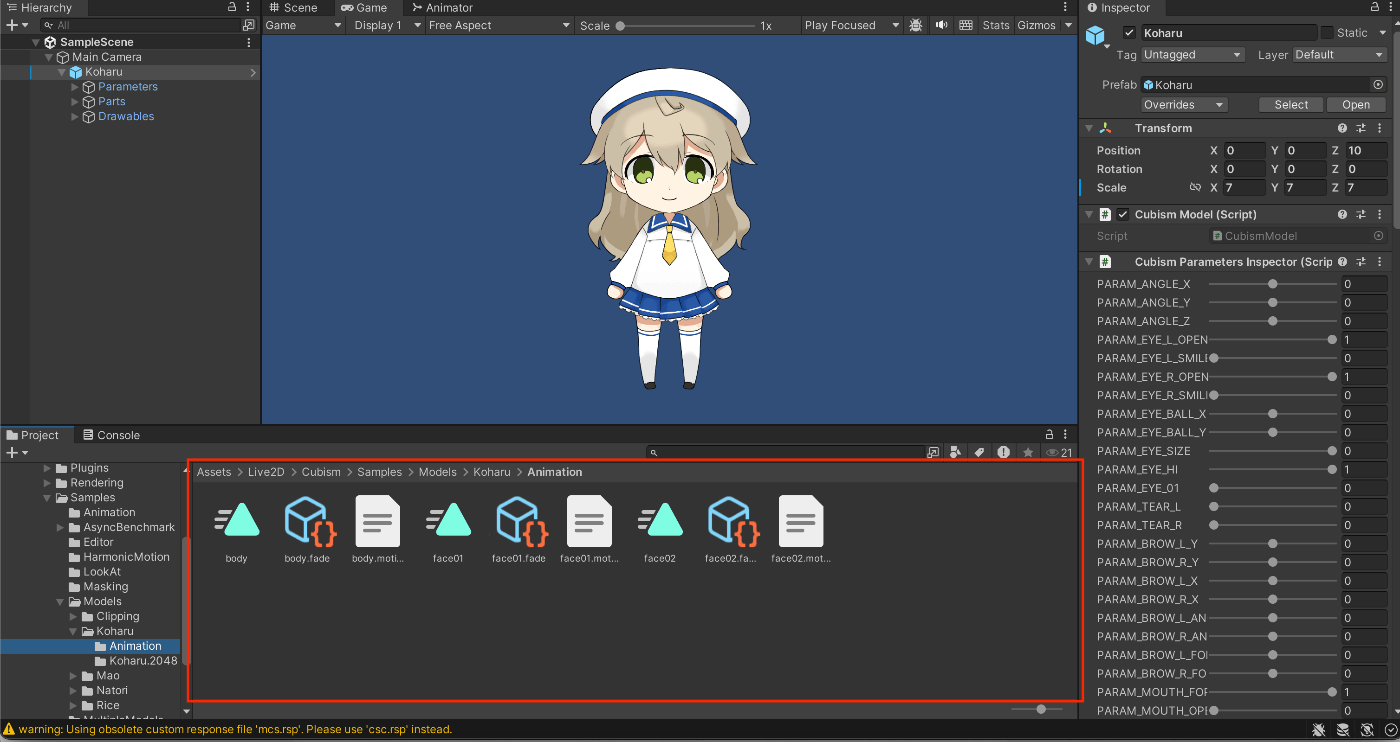1400x742 pixels.
Task: Expand the Parameters object in Hierarchy
Action: click(x=75, y=87)
